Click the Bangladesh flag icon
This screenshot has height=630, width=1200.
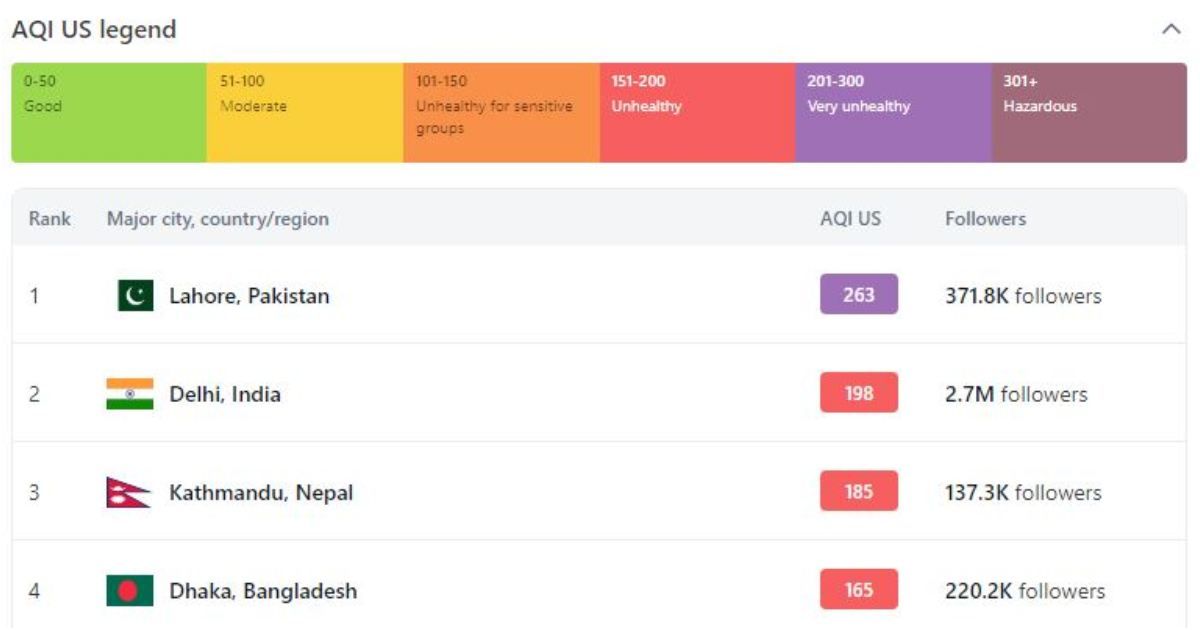click(x=130, y=591)
